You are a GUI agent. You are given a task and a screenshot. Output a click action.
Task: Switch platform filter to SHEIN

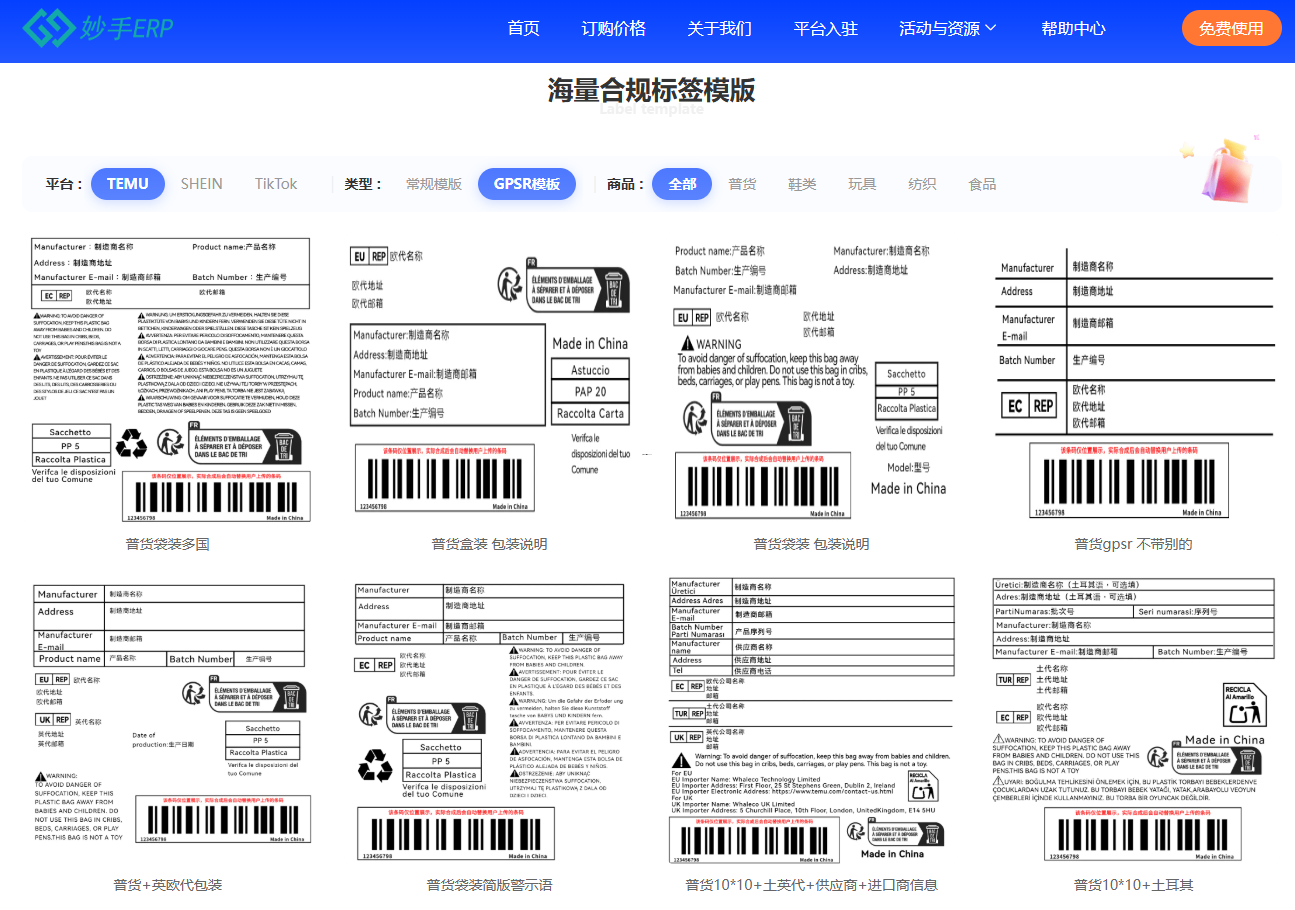[201, 184]
